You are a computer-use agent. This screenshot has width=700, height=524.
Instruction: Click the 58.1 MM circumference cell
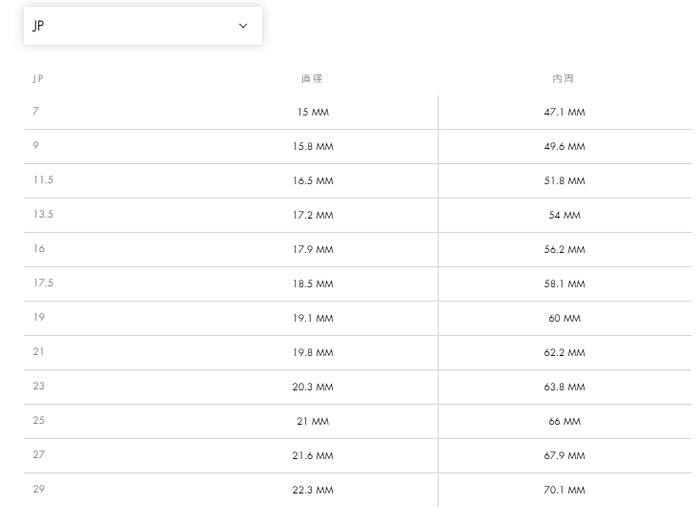pyautogui.click(x=564, y=284)
